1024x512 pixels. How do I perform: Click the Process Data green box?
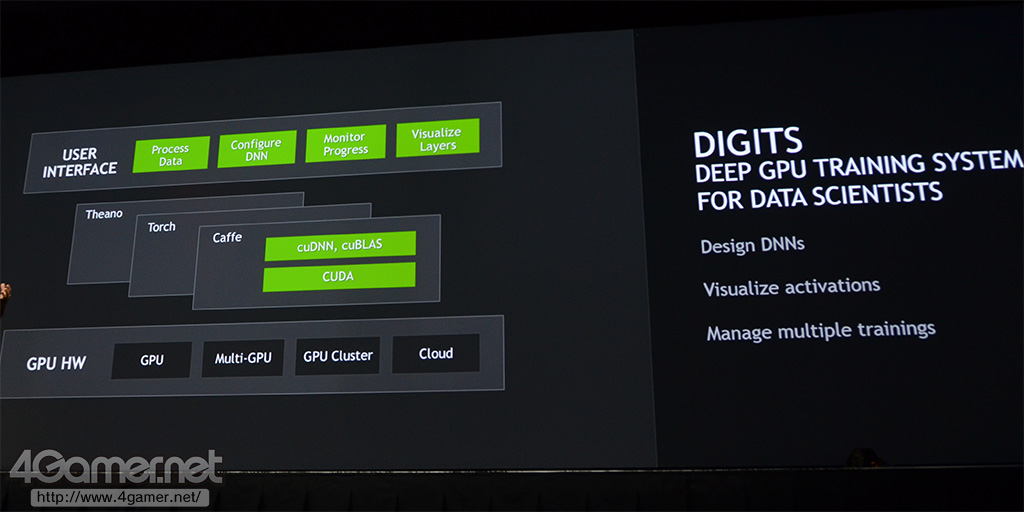pyautogui.click(x=170, y=155)
